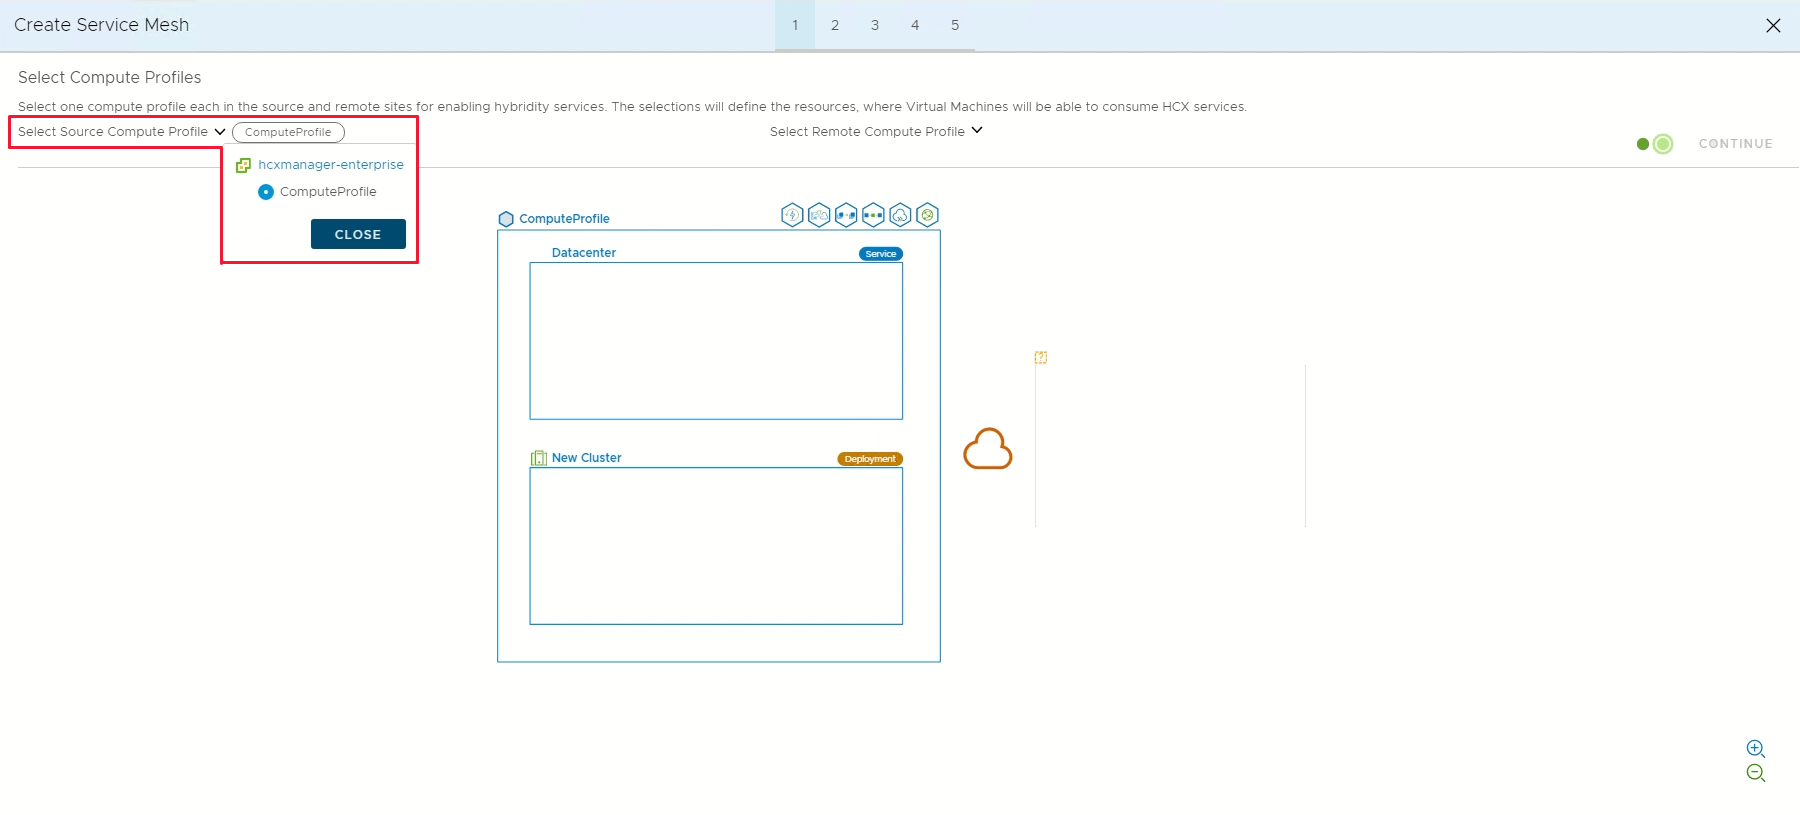Click the Select Compute Profiles heading

(x=110, y=78)
